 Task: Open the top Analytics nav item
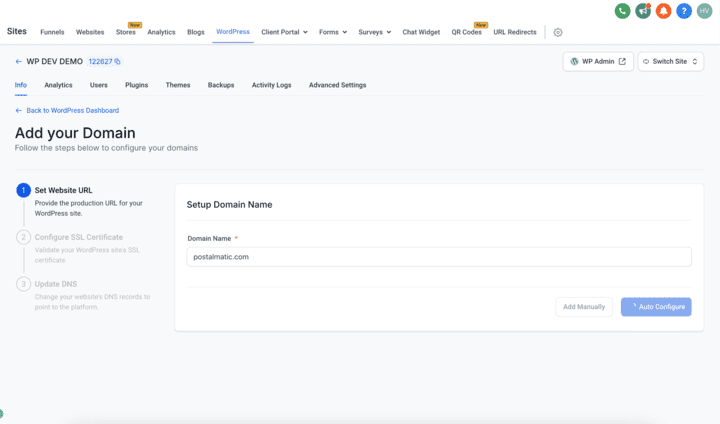tap(161, 32)
